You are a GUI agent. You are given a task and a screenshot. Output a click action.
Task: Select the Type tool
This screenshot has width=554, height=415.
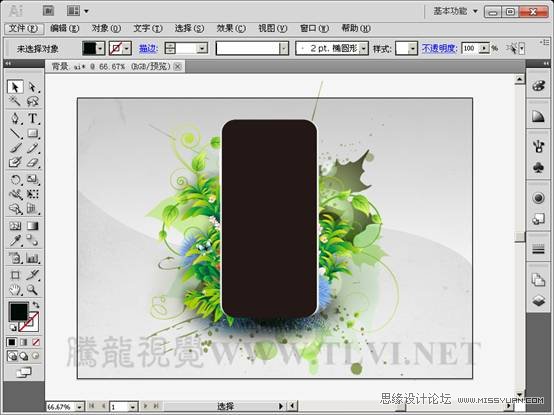[x=33, y=118]
